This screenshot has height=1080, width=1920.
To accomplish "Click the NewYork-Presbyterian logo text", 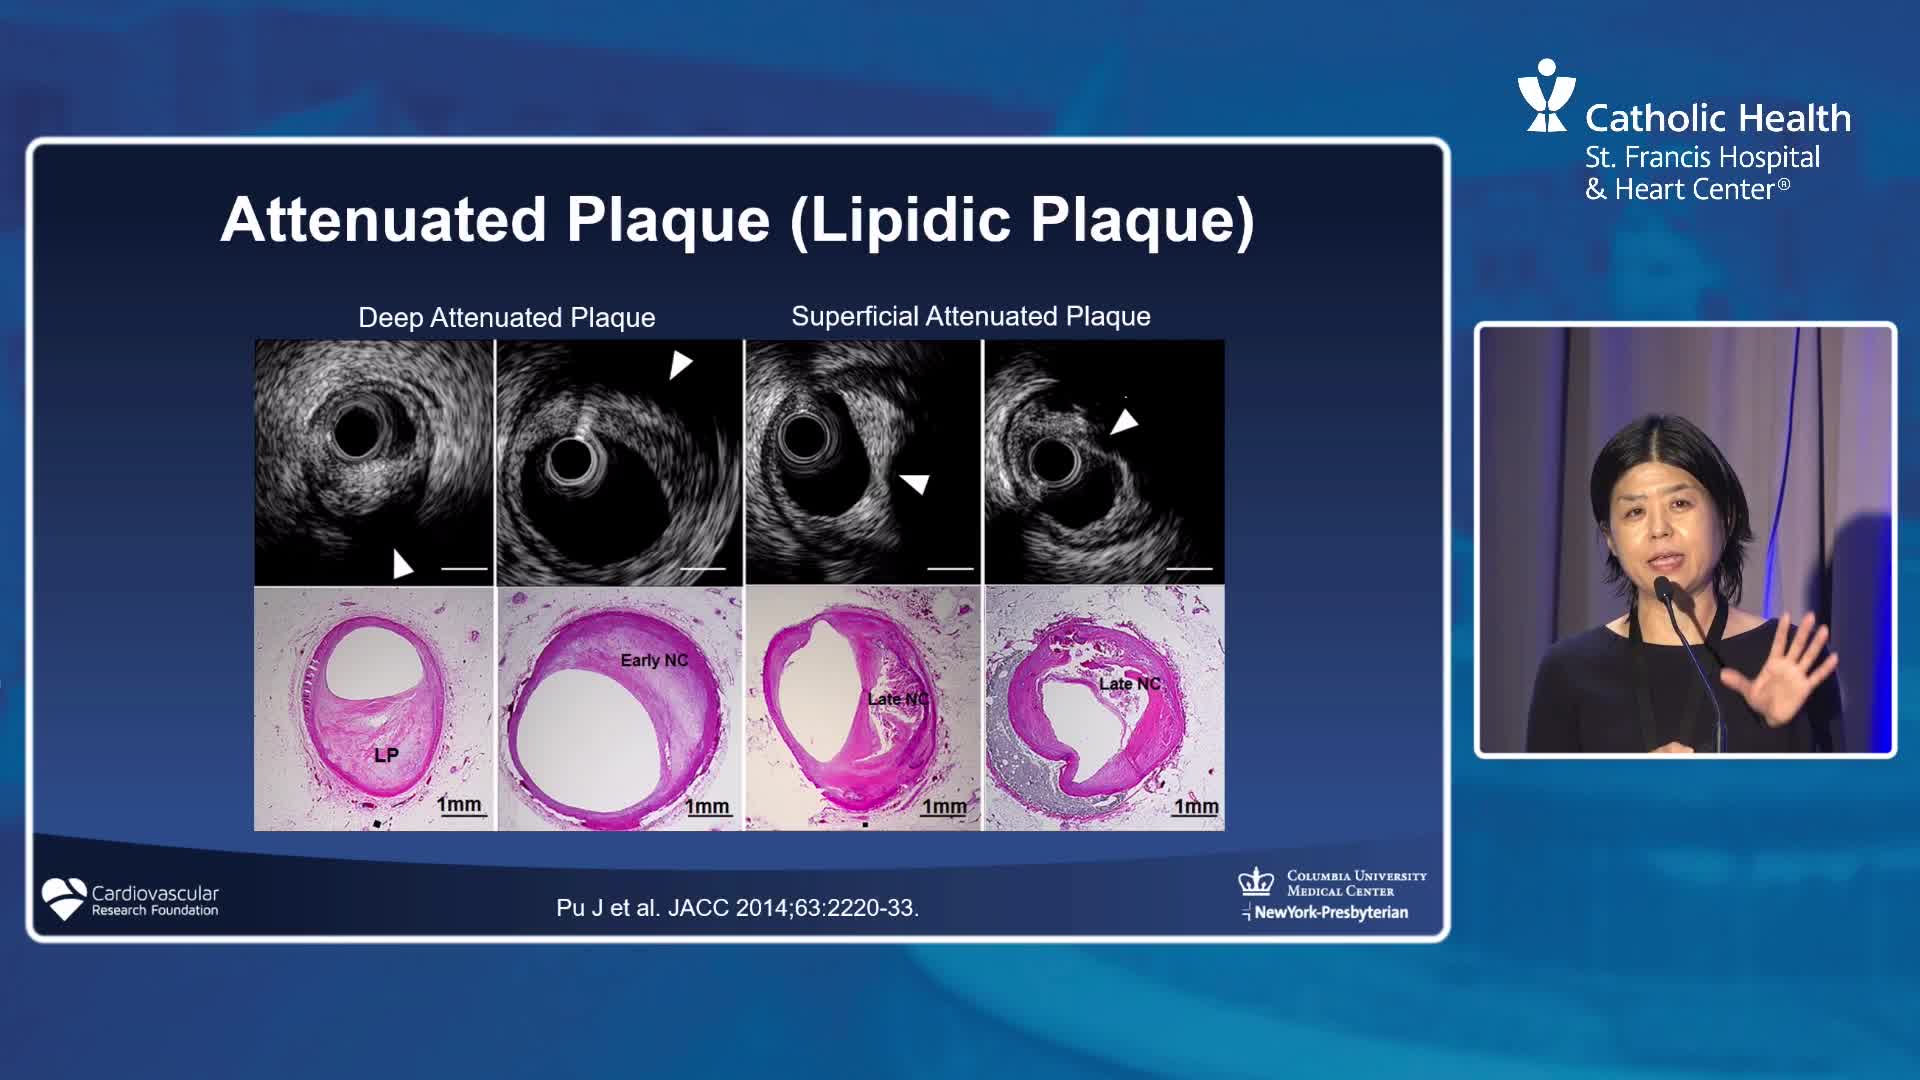I will [1330, 912].
